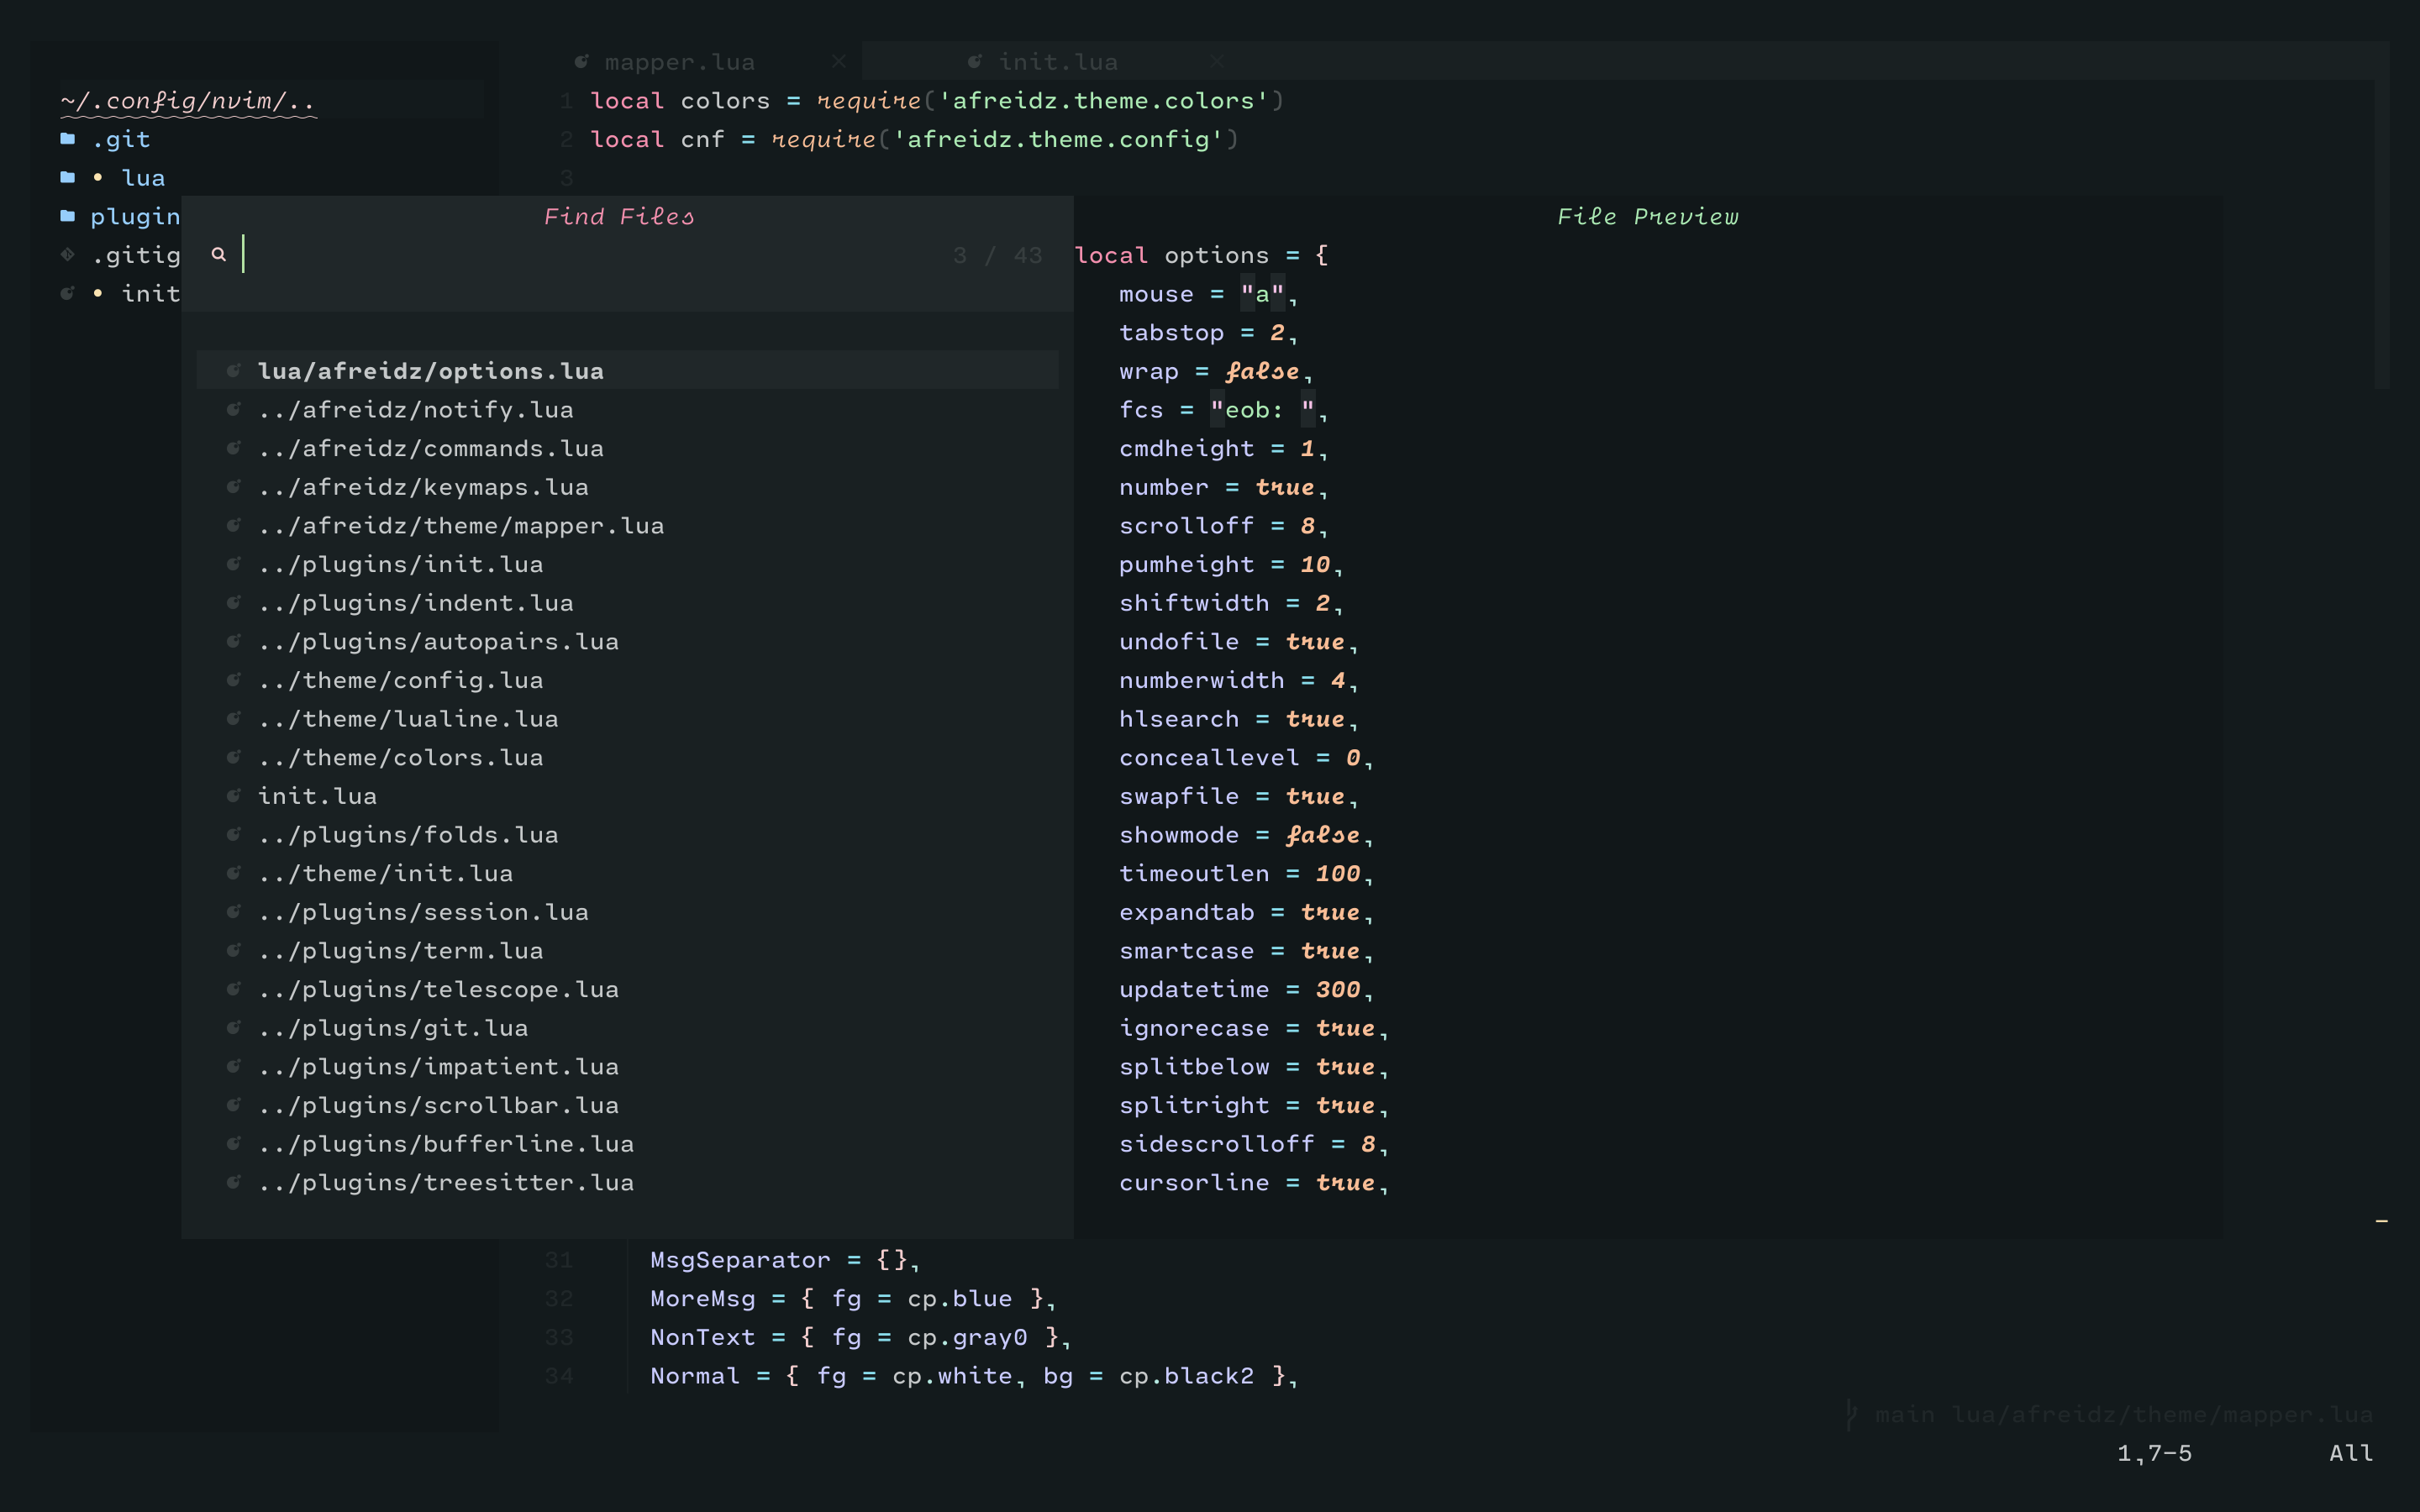Click 'timeoutlen = 100' in preview

(1246, 874)
